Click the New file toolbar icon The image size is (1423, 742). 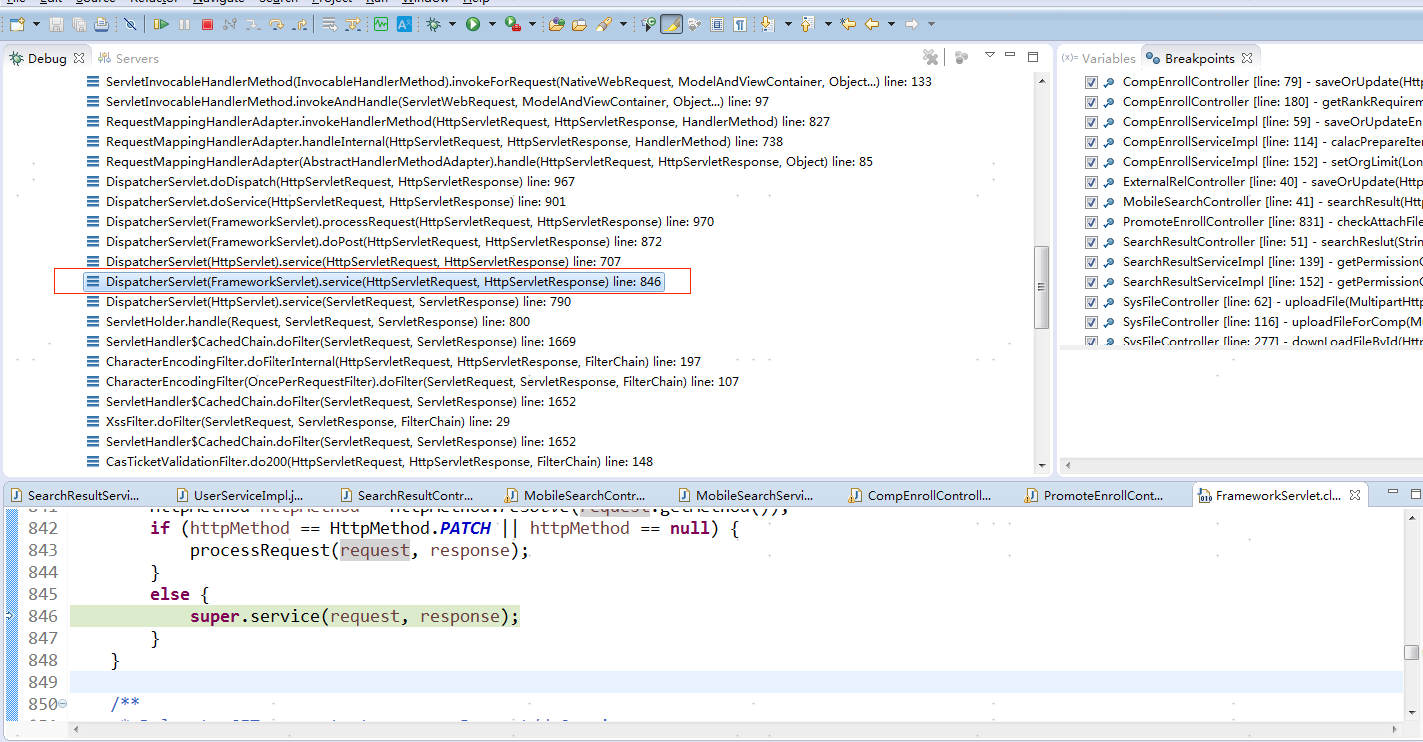(17, 24)
